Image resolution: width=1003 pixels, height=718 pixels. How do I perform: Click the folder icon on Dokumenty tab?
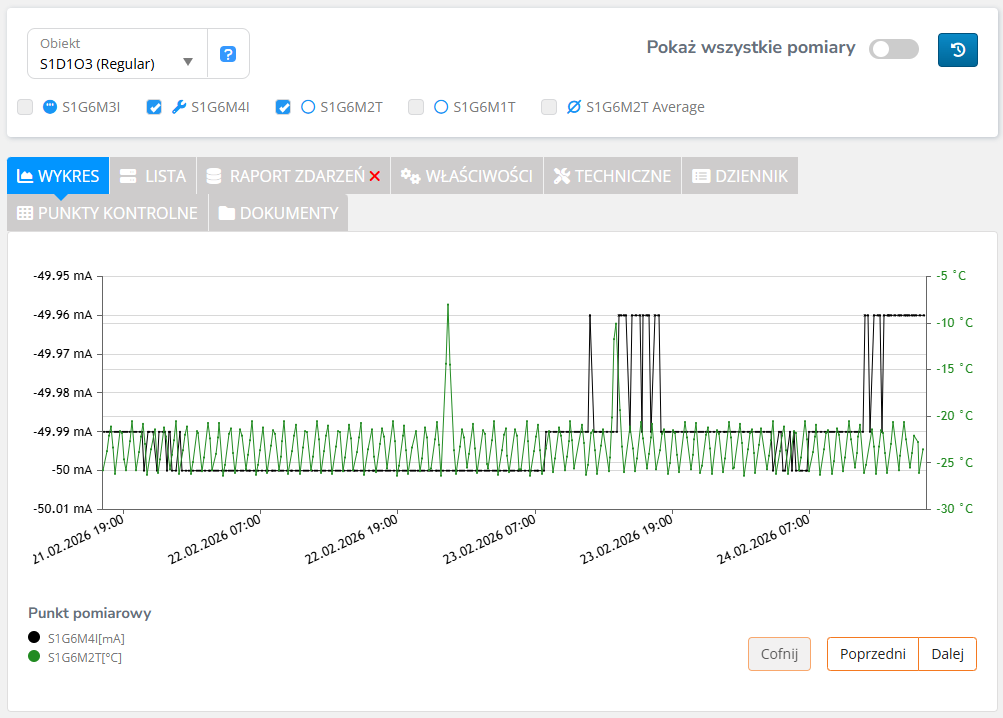tap(227, 213)
